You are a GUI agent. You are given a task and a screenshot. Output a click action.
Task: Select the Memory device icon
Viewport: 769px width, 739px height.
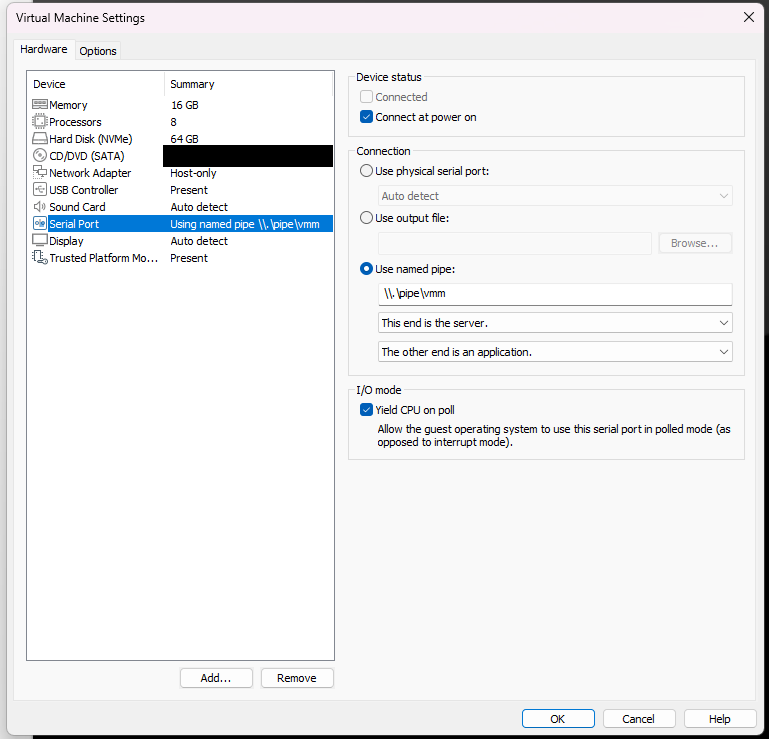[40, 104]
